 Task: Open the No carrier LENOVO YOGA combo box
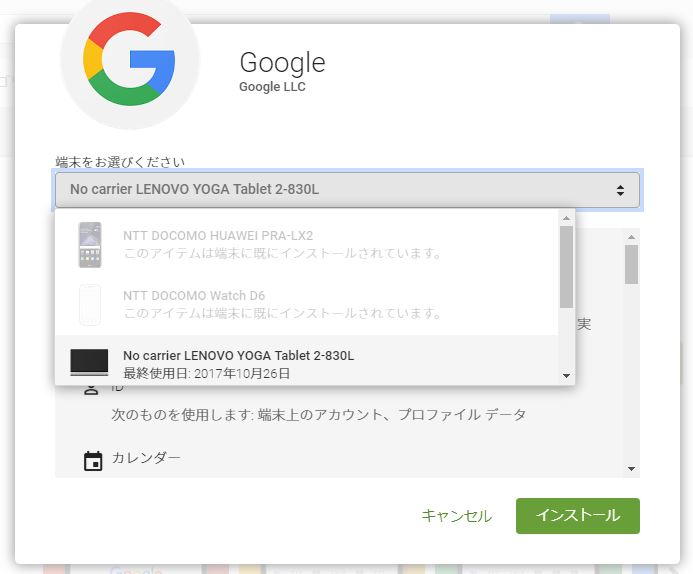(x=347, y=190)
